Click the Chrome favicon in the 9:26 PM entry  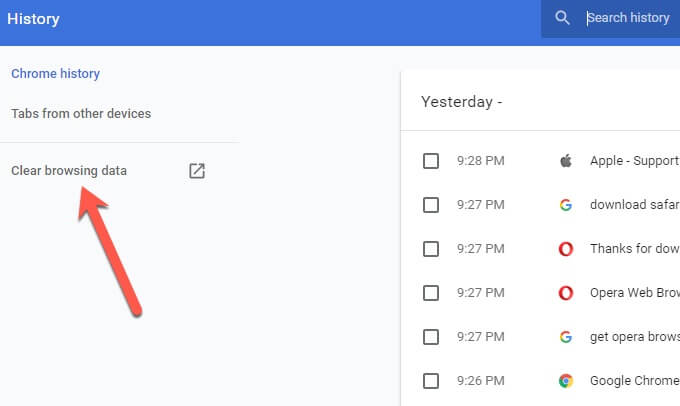click(566, 381)
